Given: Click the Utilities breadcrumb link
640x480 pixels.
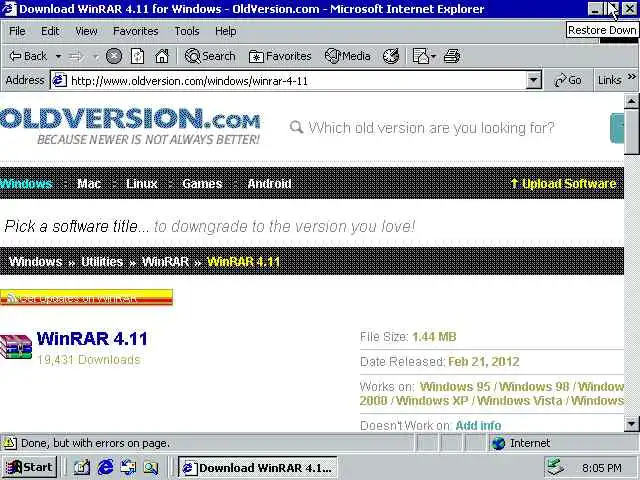Looking at the screenshot, I should coord(102,262).
